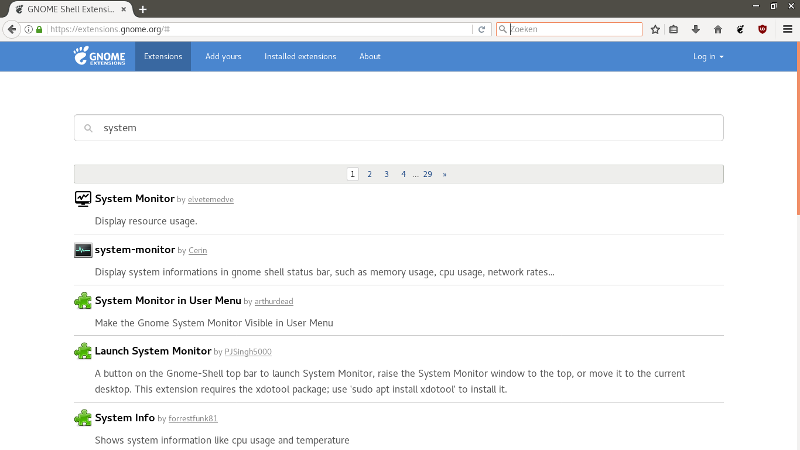Click 'Shows system information like cpu usage' text
The image size is (800, 450).
pyautogui.click(x=222, y=440)
